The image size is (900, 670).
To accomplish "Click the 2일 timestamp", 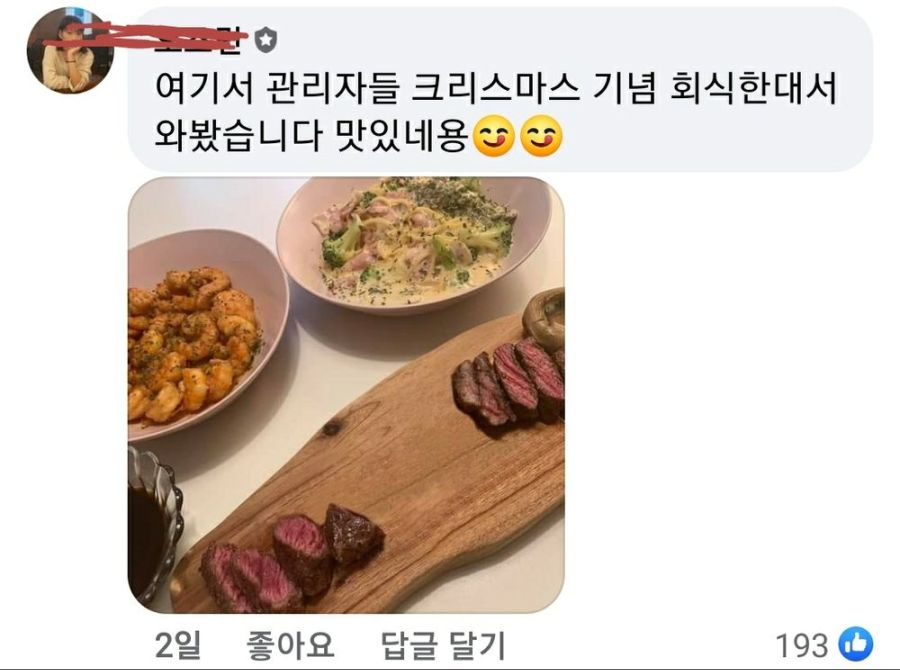I will (178, 645).
